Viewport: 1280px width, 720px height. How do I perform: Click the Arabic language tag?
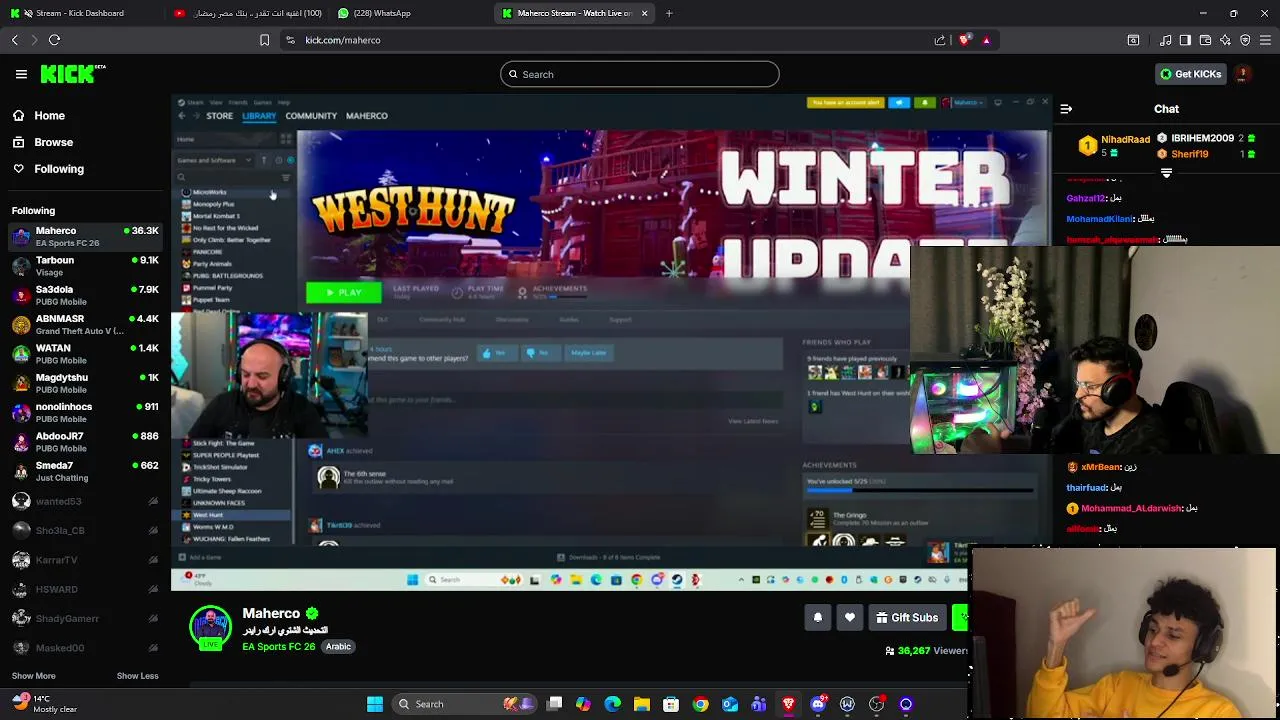(x=338, y=647)
